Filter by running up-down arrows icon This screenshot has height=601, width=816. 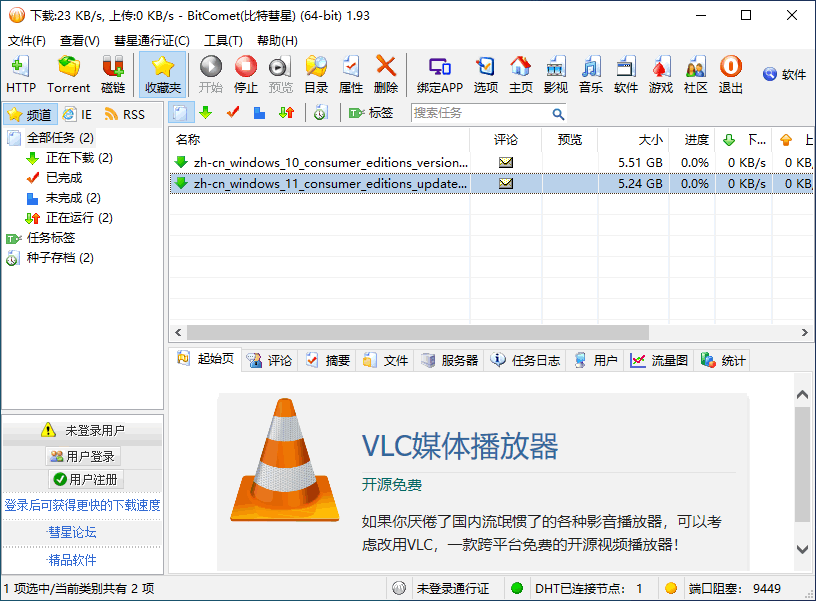tap(286, 112)
